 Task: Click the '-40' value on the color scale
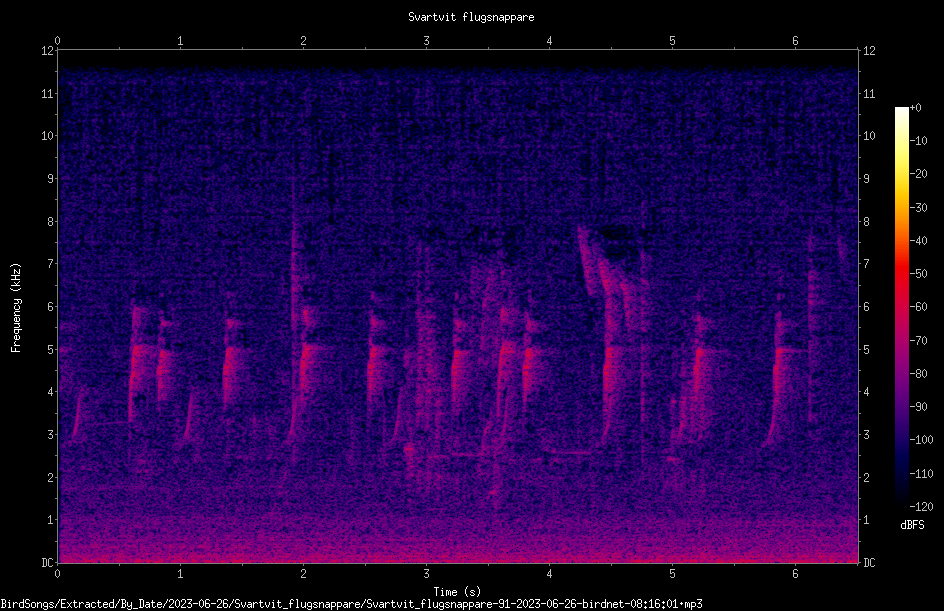coord(919,241)
